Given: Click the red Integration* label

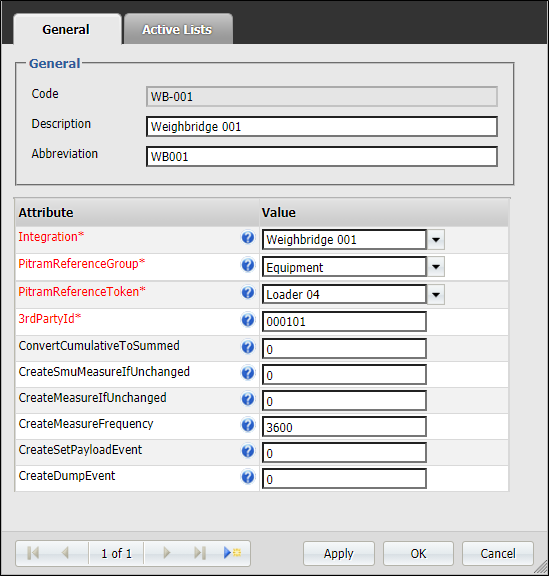Looking at the screenshot, I should [51, 237].
